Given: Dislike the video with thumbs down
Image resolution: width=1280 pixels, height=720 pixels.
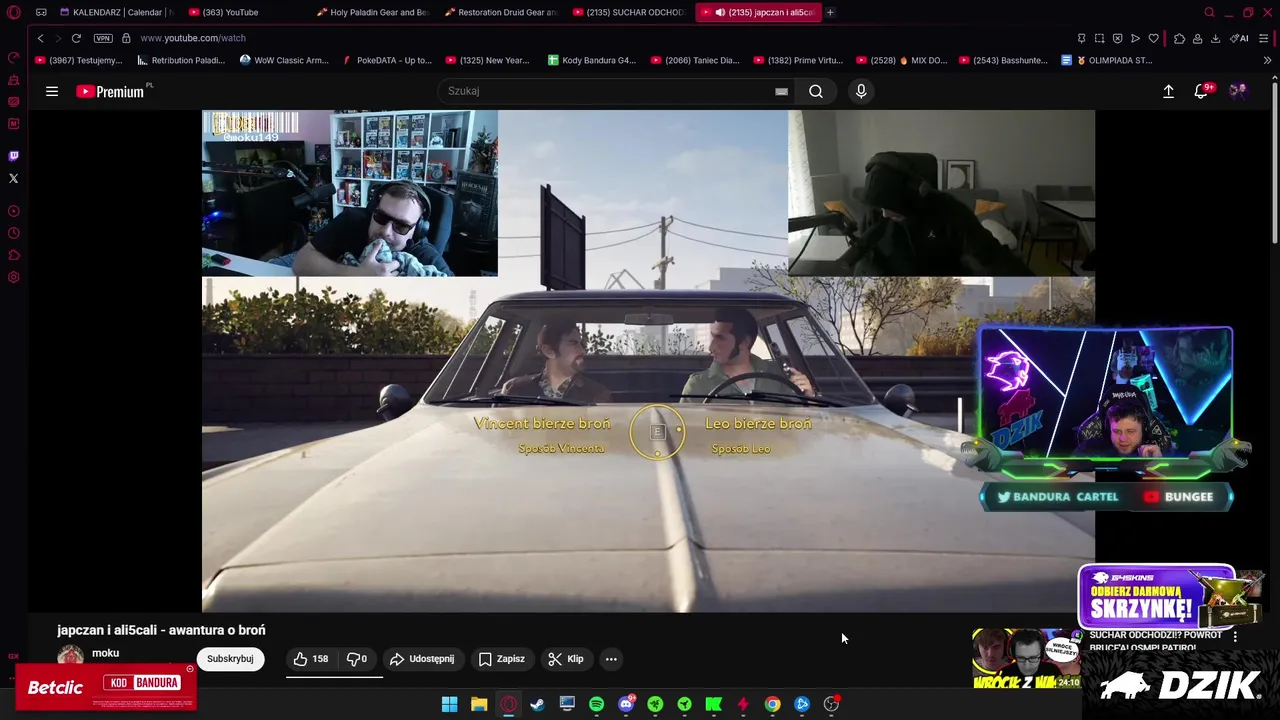Looking at the screenshot, I should point(358,659).
